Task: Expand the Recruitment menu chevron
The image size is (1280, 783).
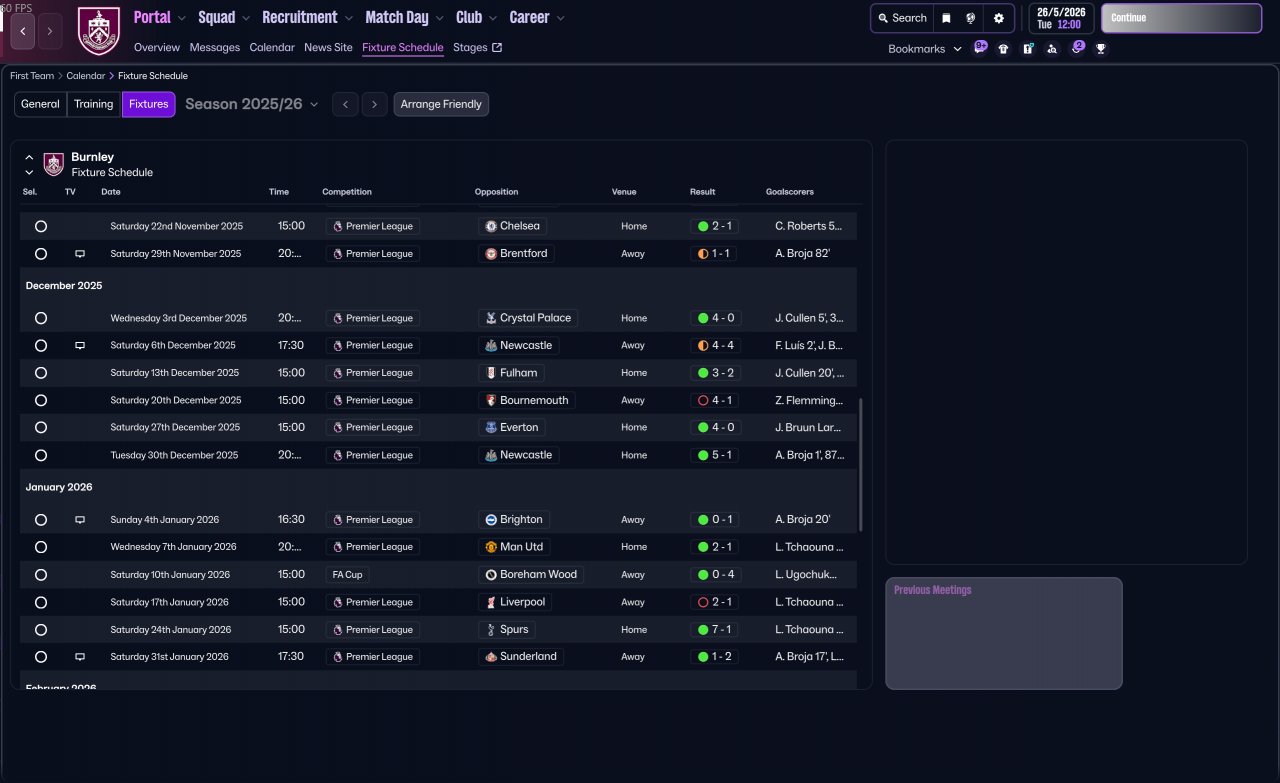Action: (348, 18)
